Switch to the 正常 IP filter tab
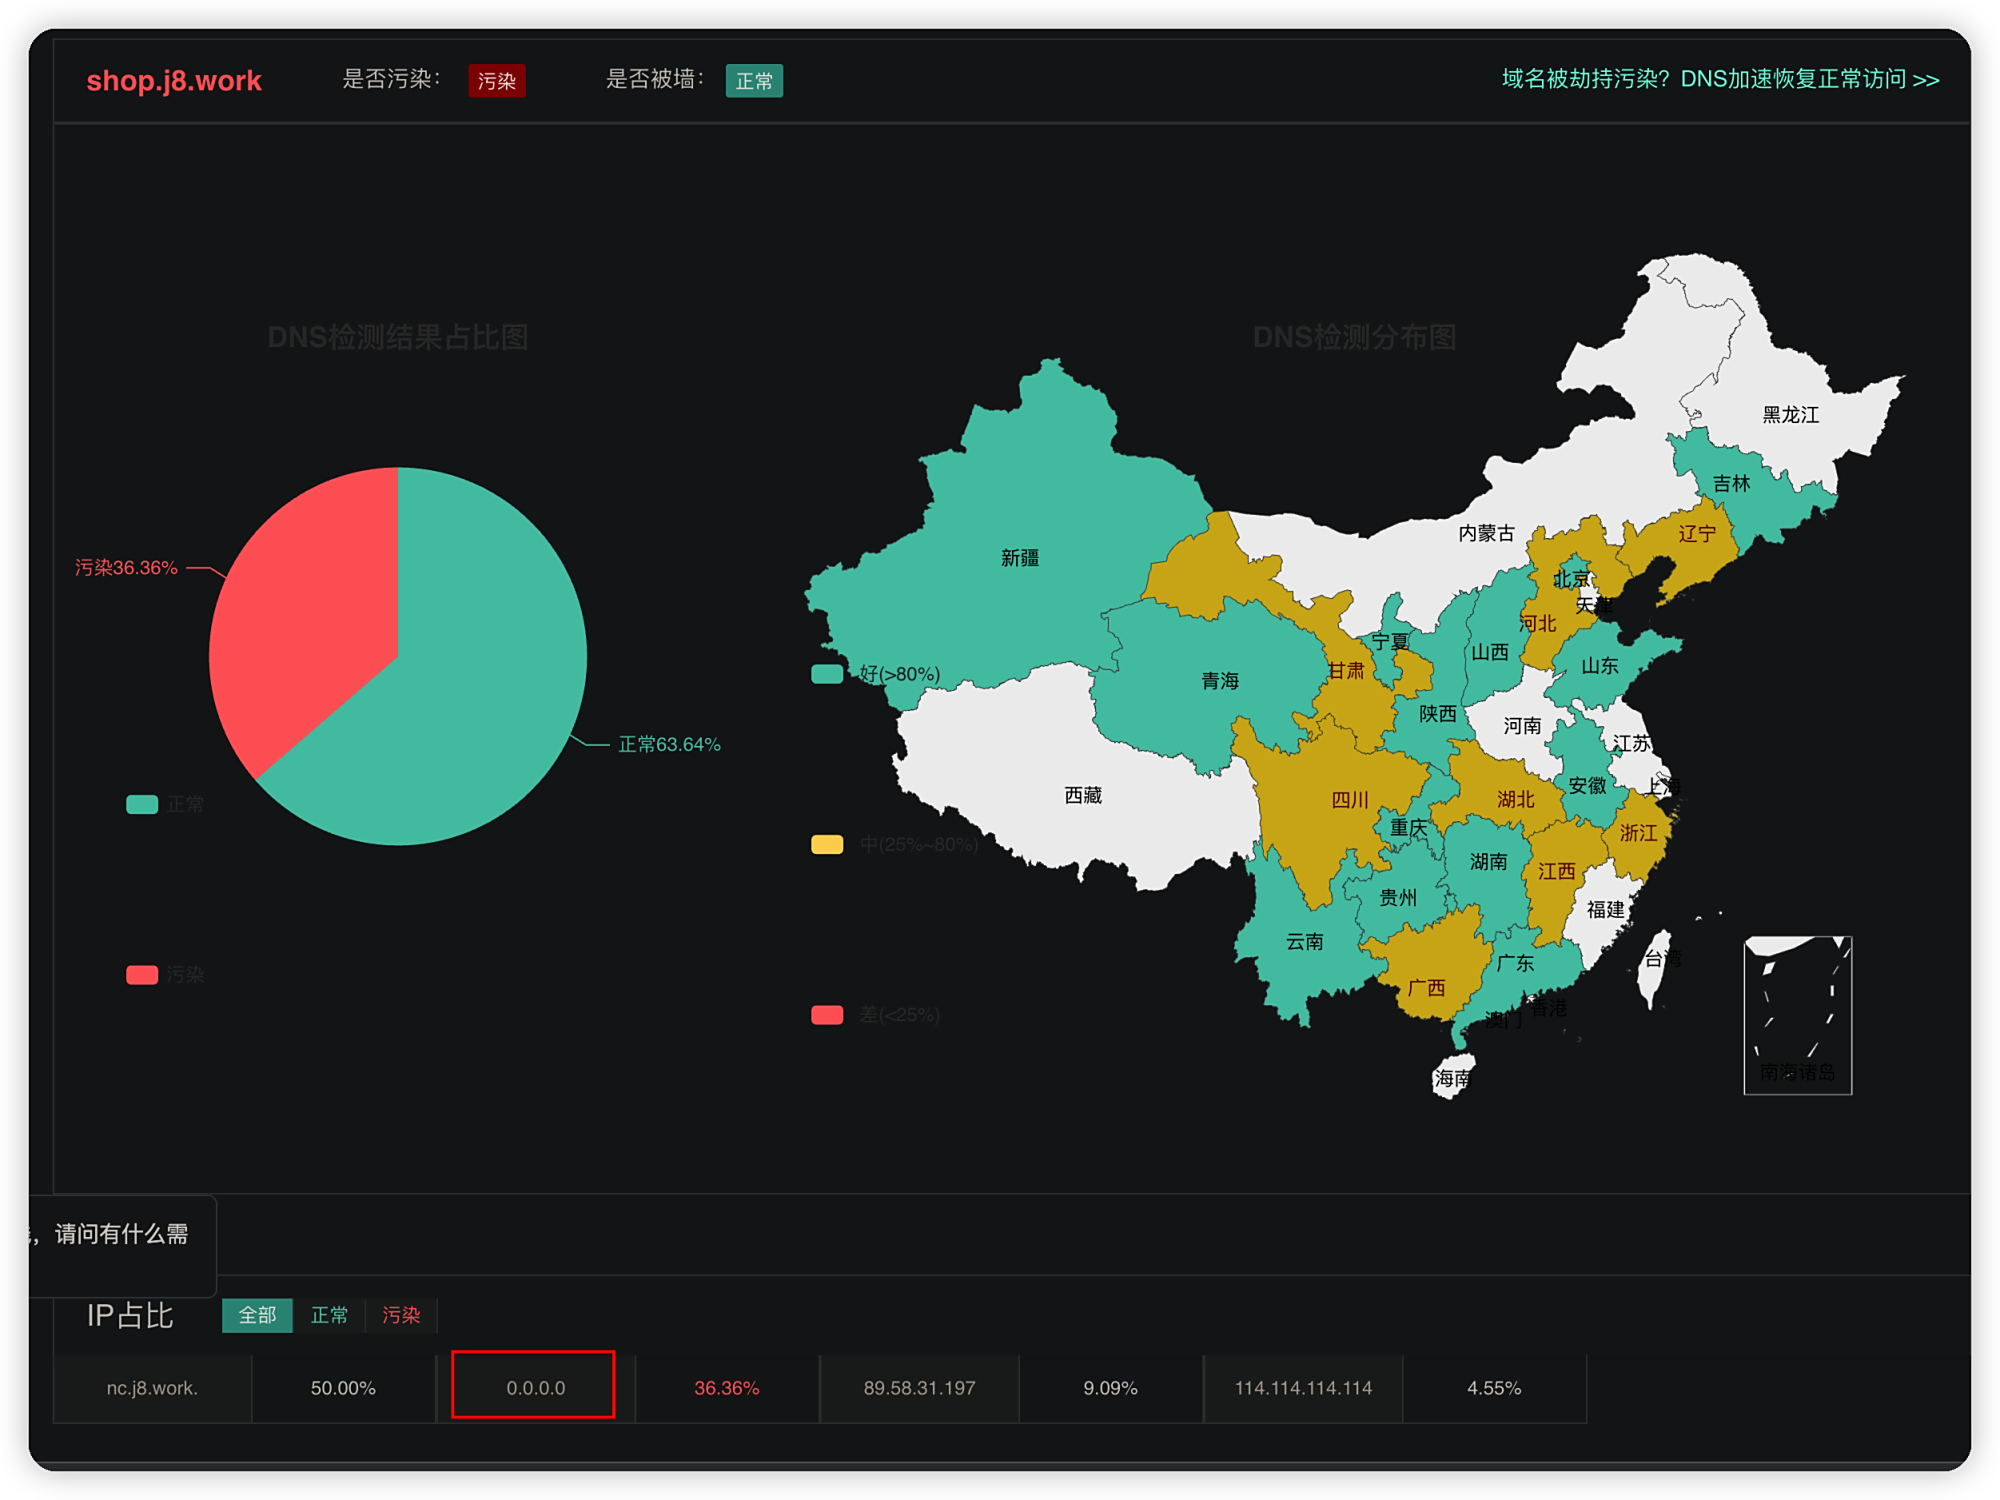This screenshot has width=2000, height=1500. coord(329,1315)
